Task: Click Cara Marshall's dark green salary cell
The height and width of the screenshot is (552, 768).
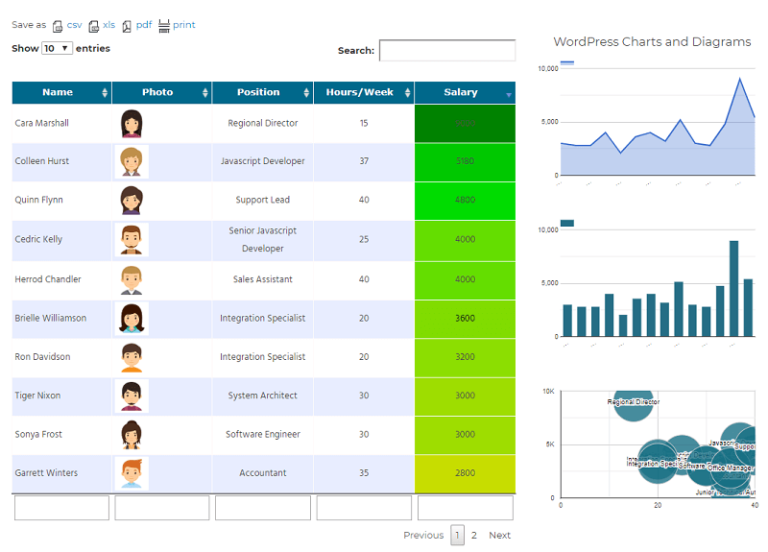Action: 465,123
